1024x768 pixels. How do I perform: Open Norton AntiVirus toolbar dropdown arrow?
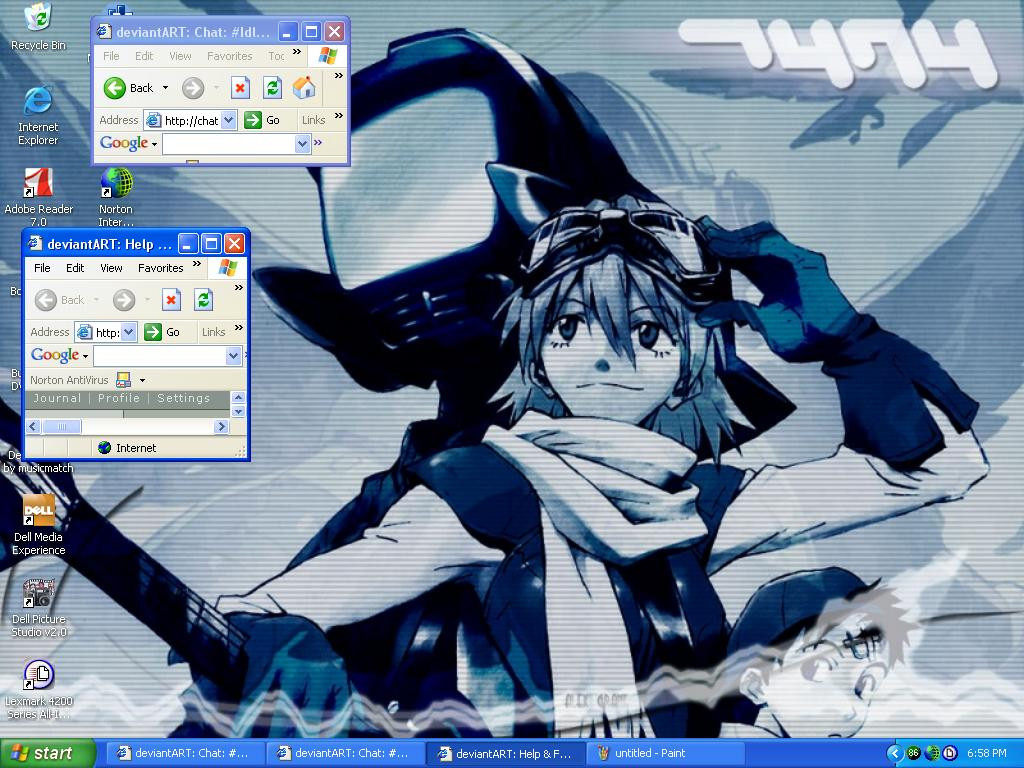(142, 380)
